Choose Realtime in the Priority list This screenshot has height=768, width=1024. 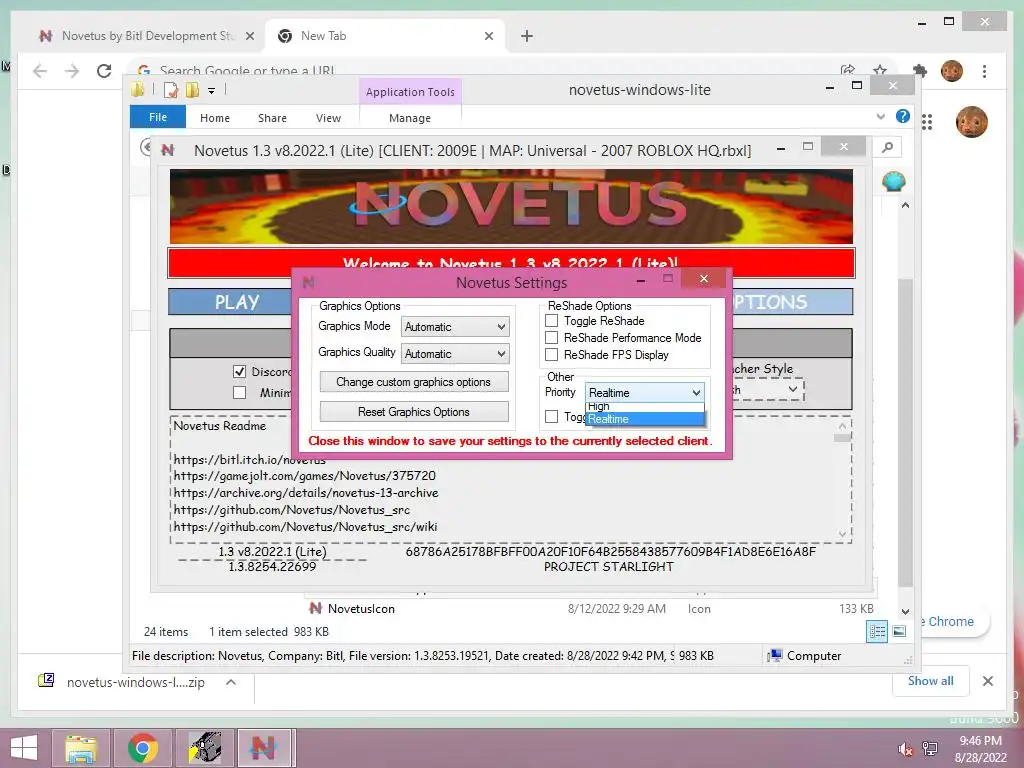[x=645, y=419]
